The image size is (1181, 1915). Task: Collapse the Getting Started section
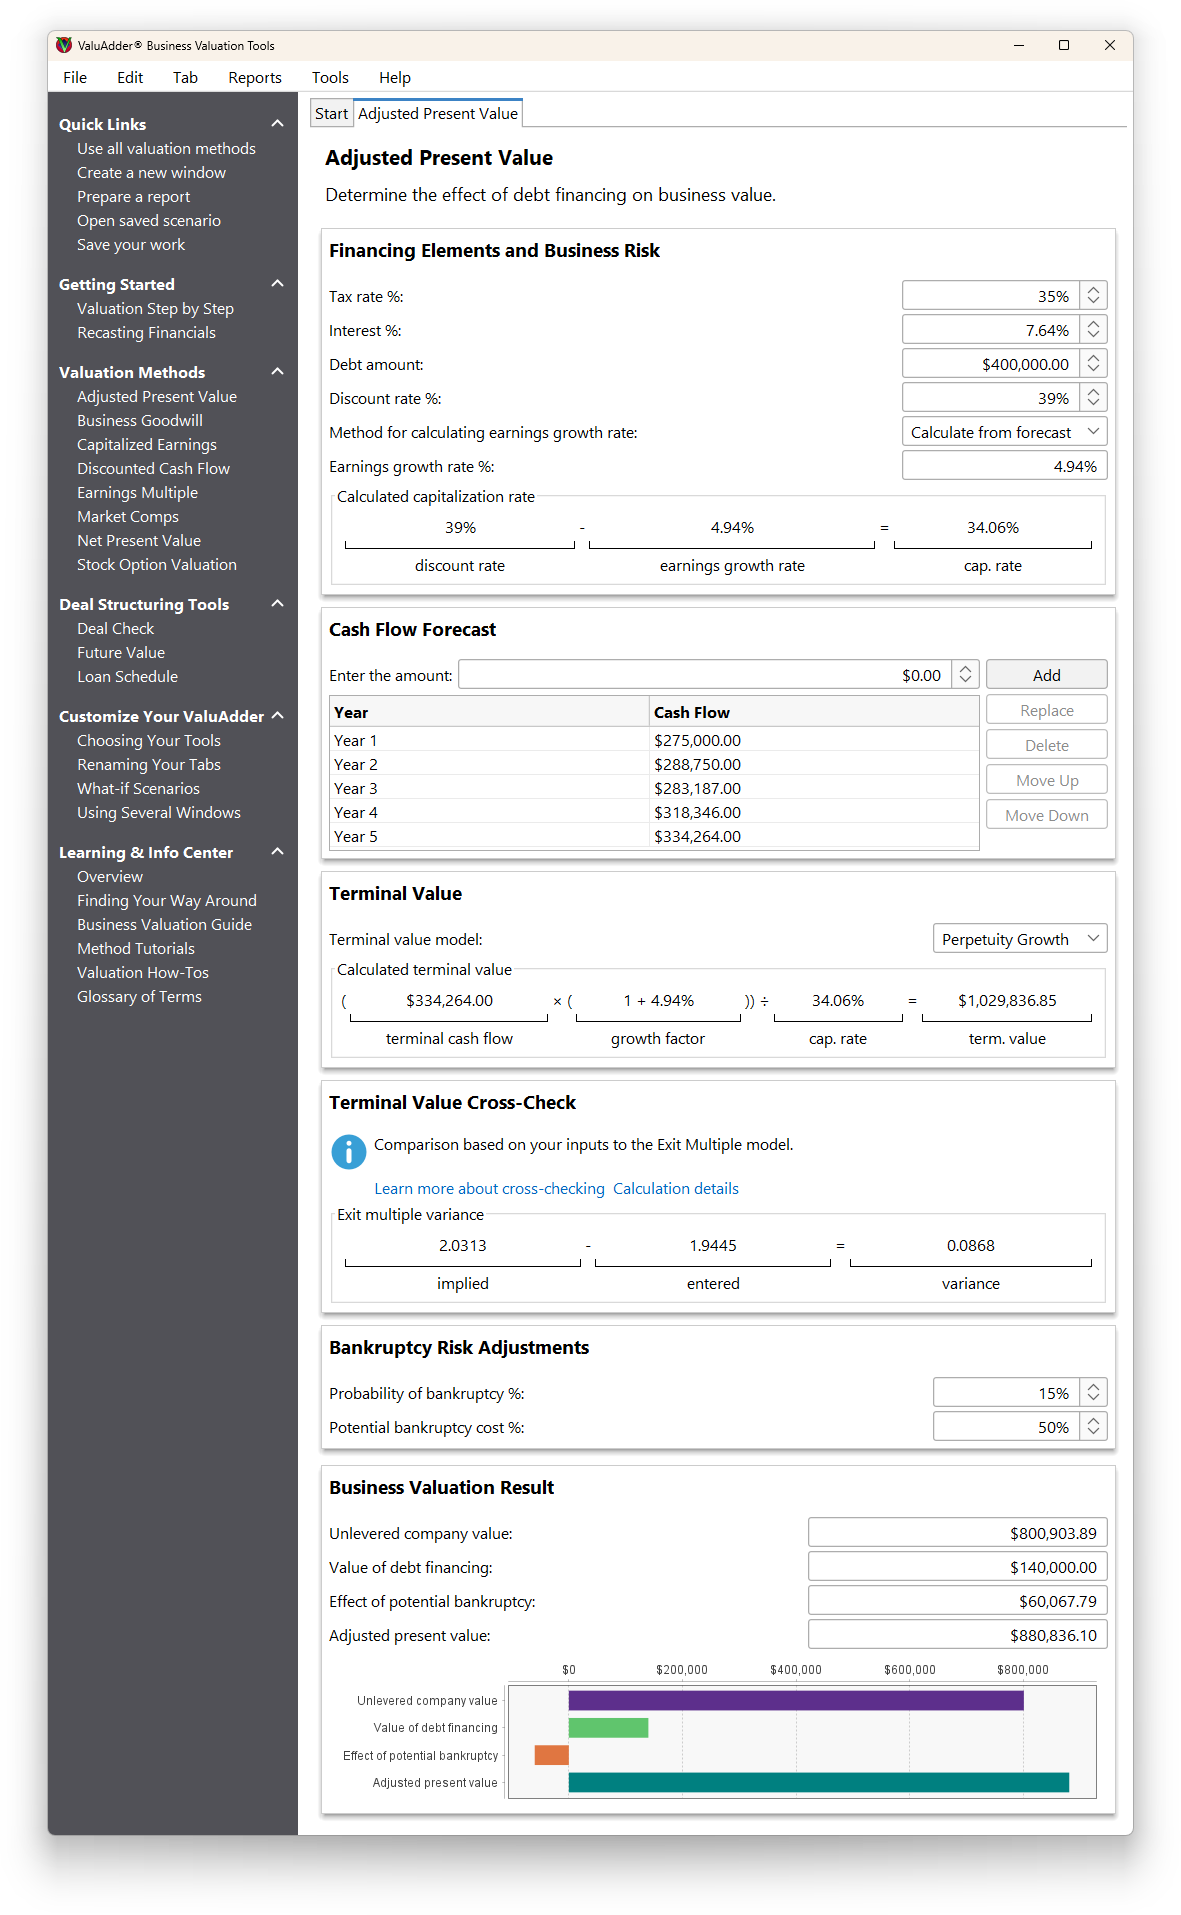pyautogui.click(x=278, y=283)
